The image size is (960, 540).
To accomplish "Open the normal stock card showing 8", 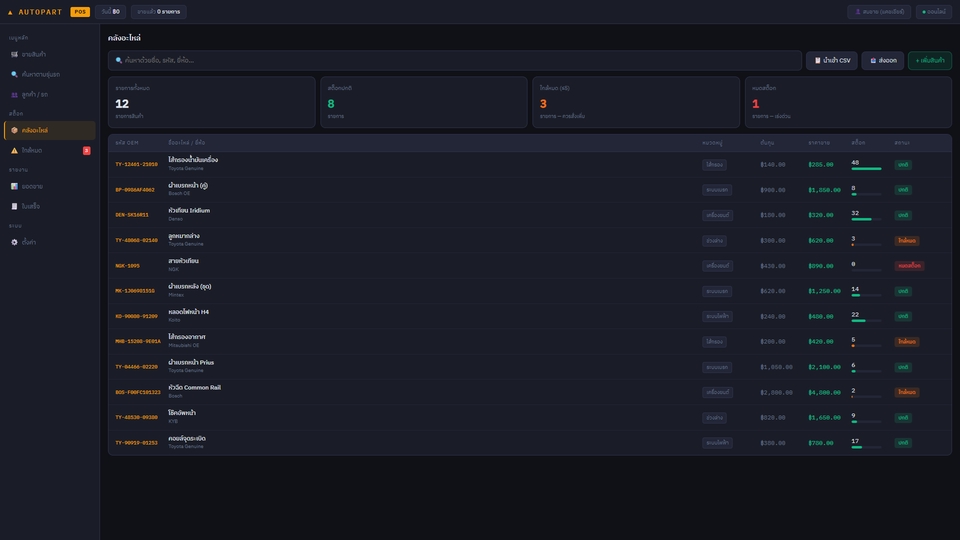I will [424, 102].
